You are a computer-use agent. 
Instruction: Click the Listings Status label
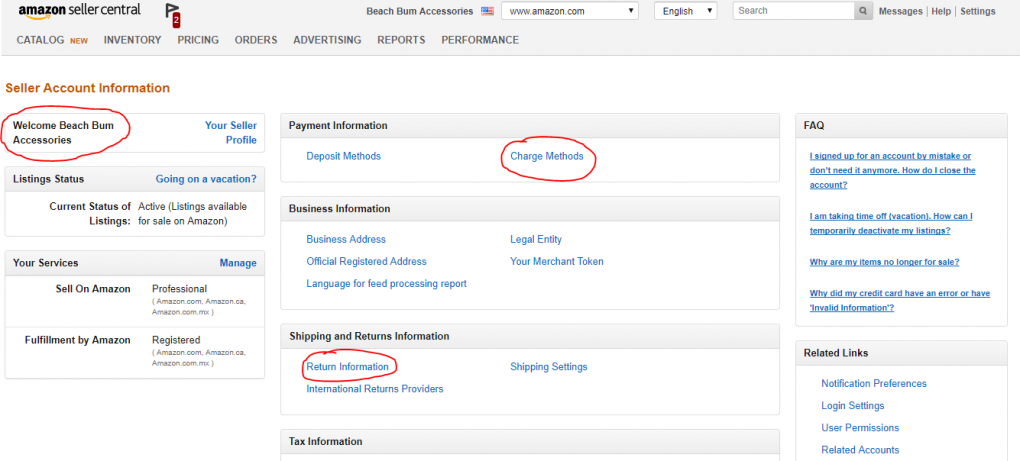[x=48, y=179]
